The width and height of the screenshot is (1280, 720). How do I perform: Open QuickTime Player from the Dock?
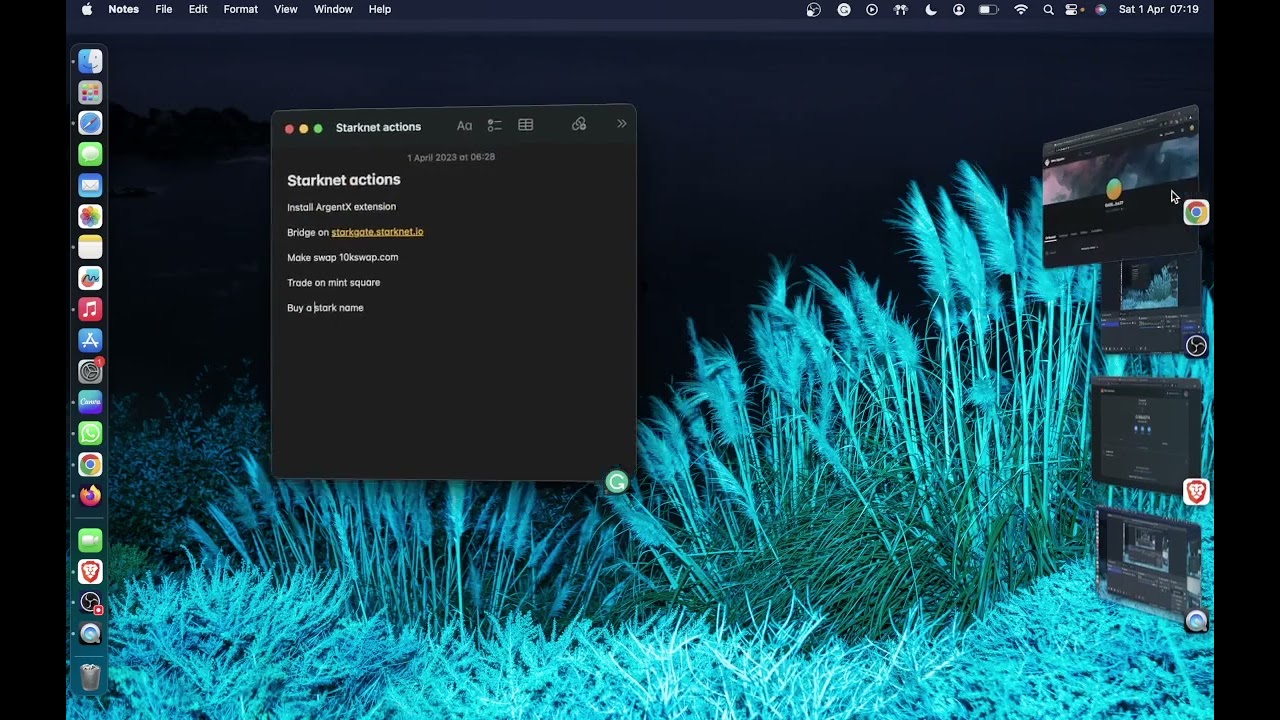(90, 634)
